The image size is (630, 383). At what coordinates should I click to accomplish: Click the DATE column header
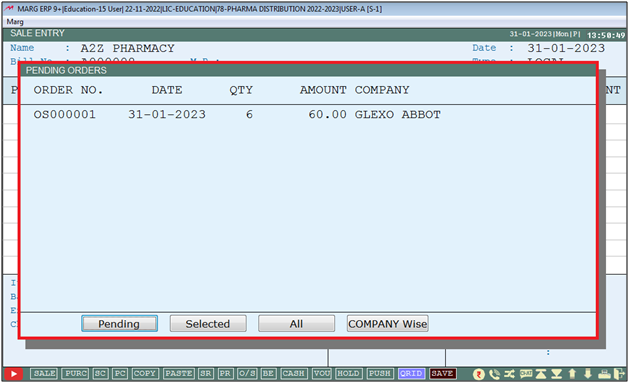click(167, 90)
